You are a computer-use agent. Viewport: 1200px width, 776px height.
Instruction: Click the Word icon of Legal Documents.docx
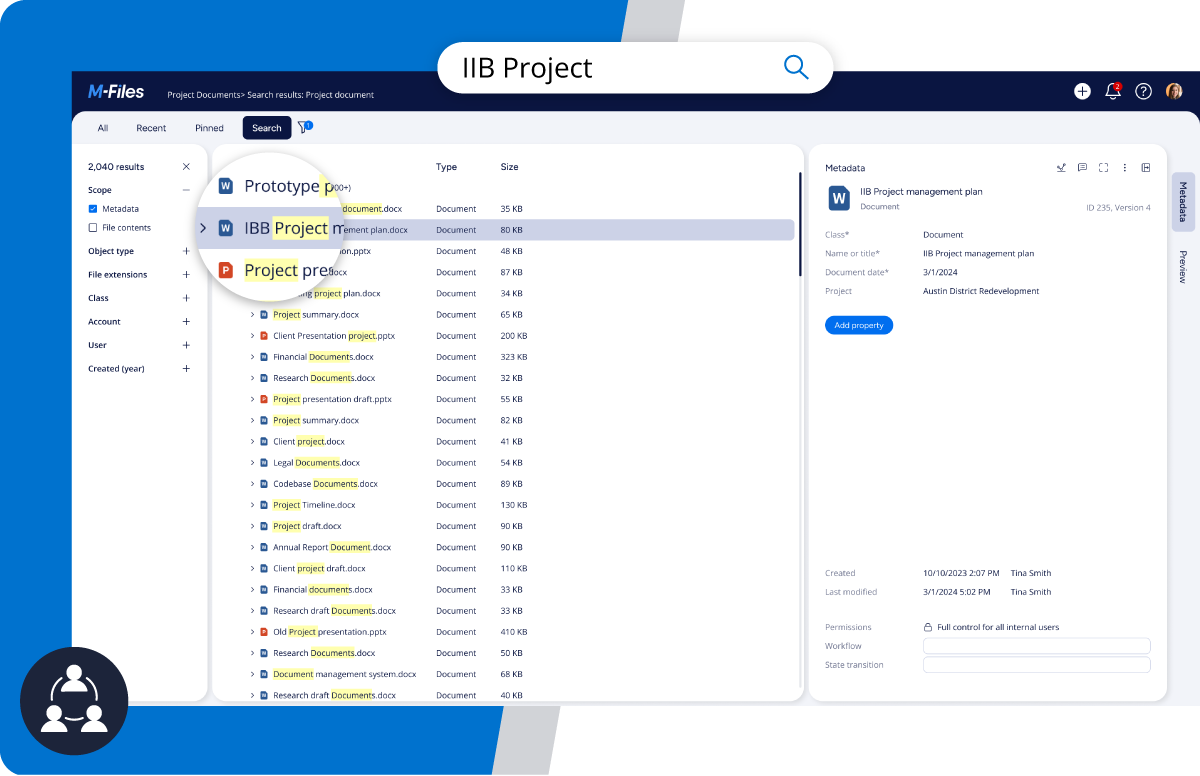(x=264, y=463)
